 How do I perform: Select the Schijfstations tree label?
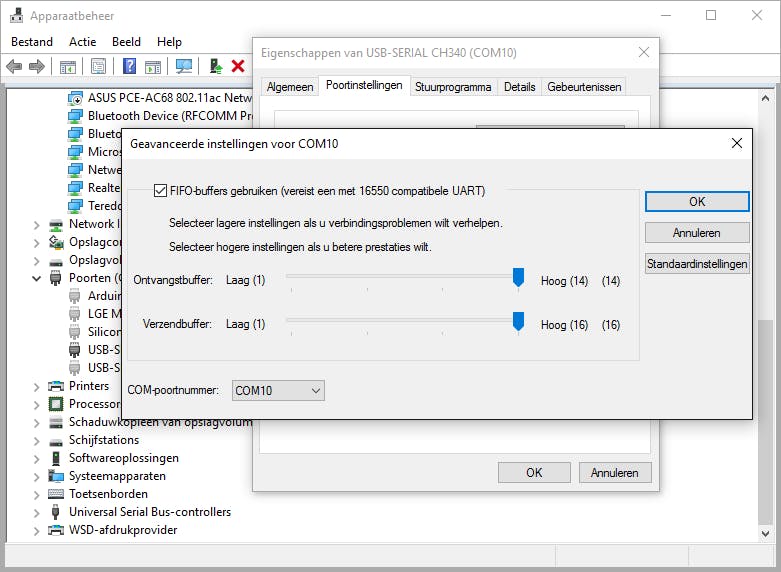coord(104,440)
